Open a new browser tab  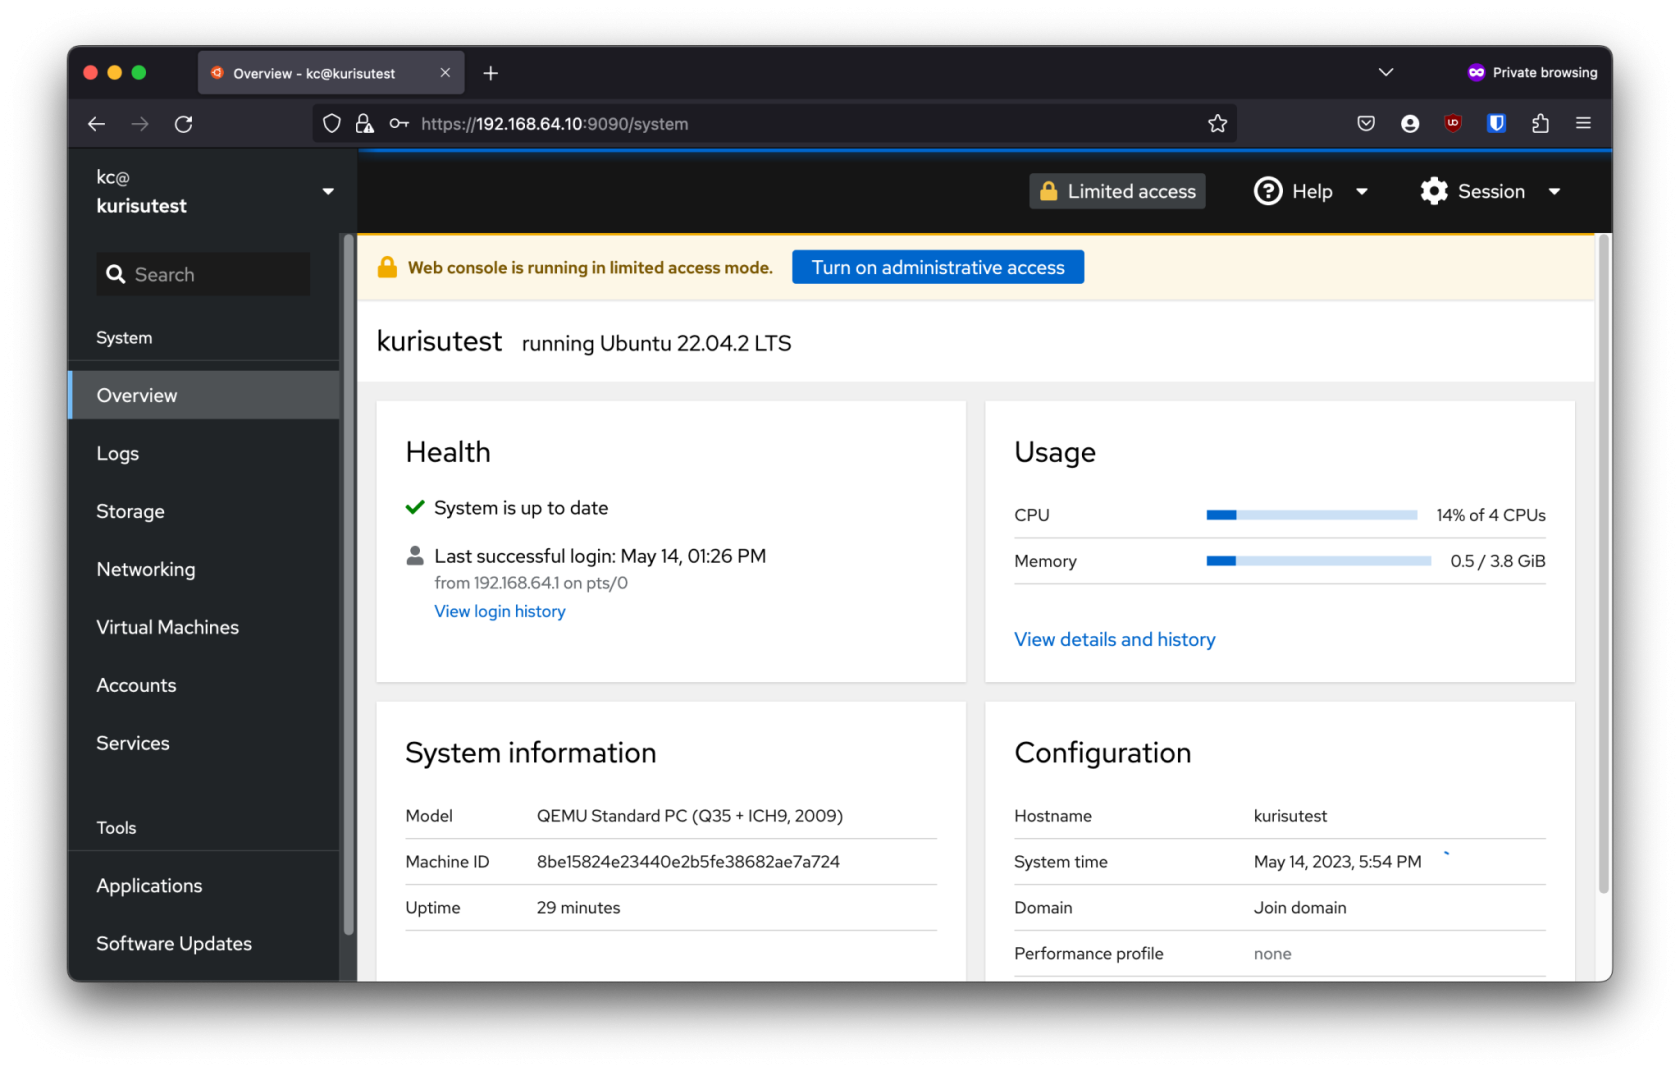point(491,73)
